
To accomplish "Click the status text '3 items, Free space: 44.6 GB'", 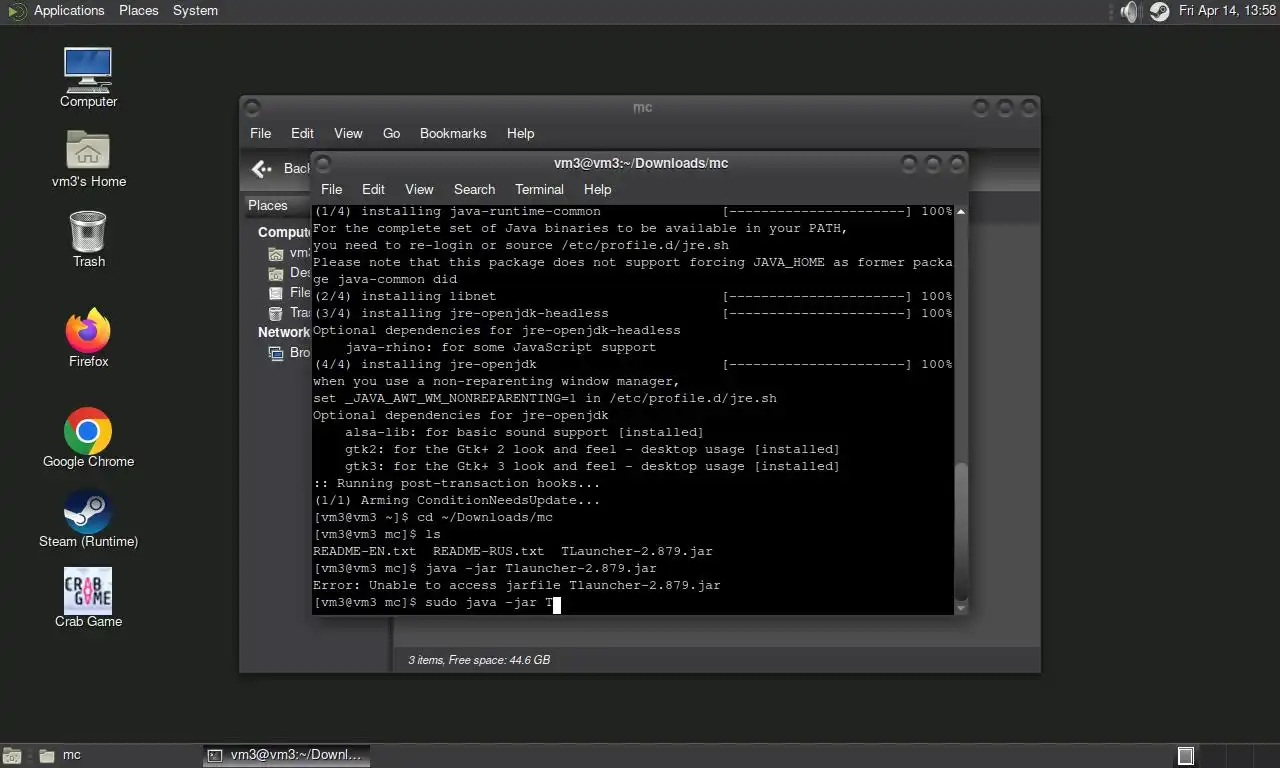I will click(479, 660).
